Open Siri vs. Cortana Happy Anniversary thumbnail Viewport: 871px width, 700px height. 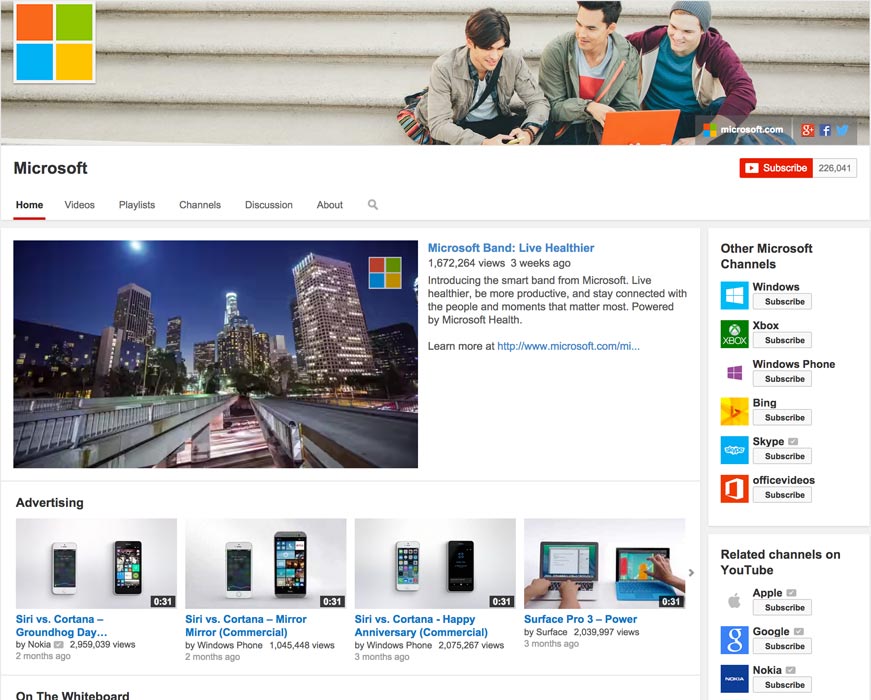(x=435, y=563)
